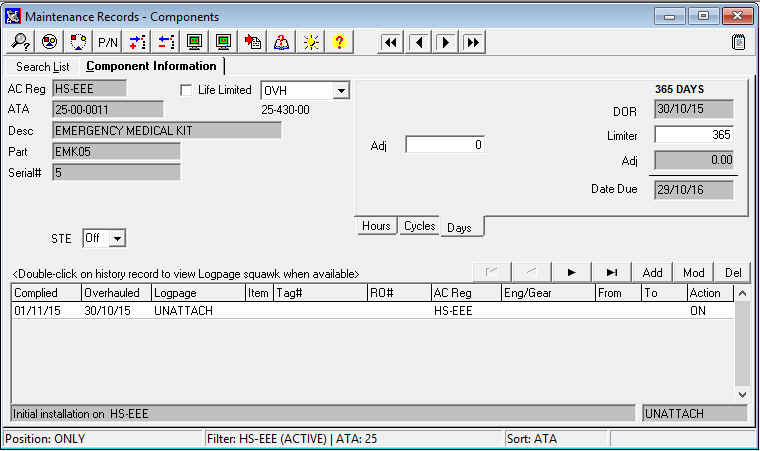Go to previous record with left arrow
This screenshot has height=451, width=760.
tap(419, 43)
